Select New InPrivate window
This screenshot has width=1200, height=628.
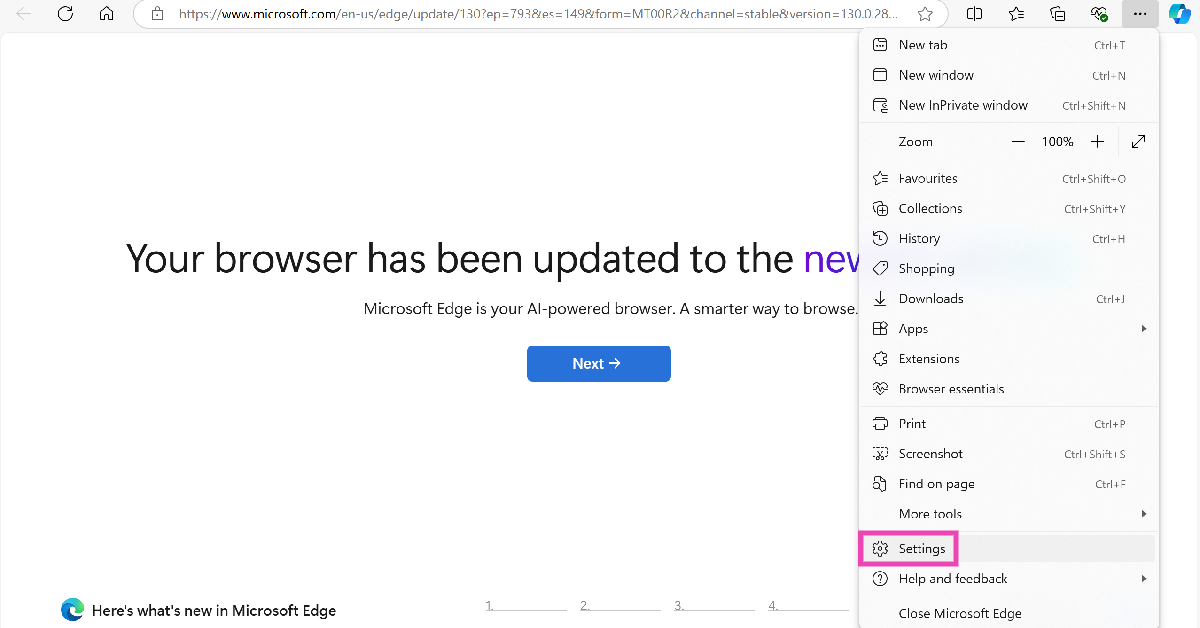tap(962, 105)
